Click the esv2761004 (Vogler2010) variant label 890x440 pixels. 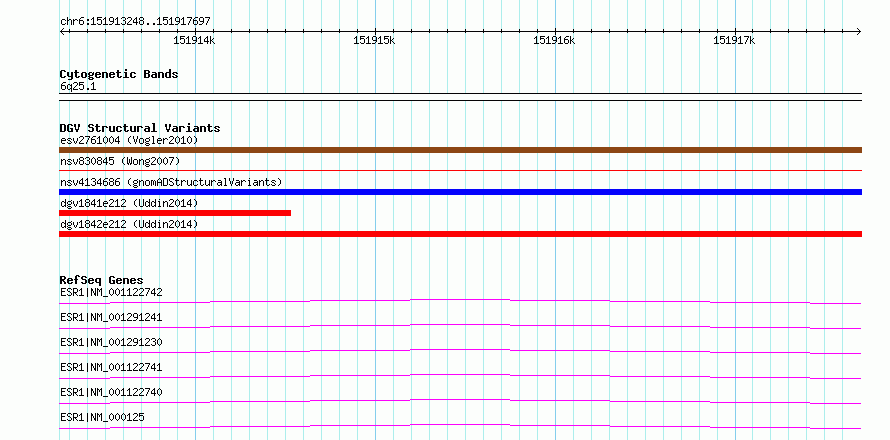(129, 140)
